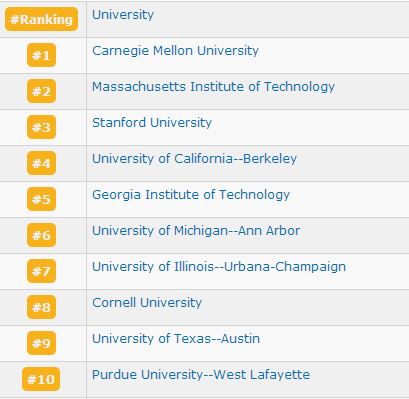The width and height of the screenshot is (409, 399).
Task: Open Purdue University--West Lafayette link
Action: coord(201,375)
